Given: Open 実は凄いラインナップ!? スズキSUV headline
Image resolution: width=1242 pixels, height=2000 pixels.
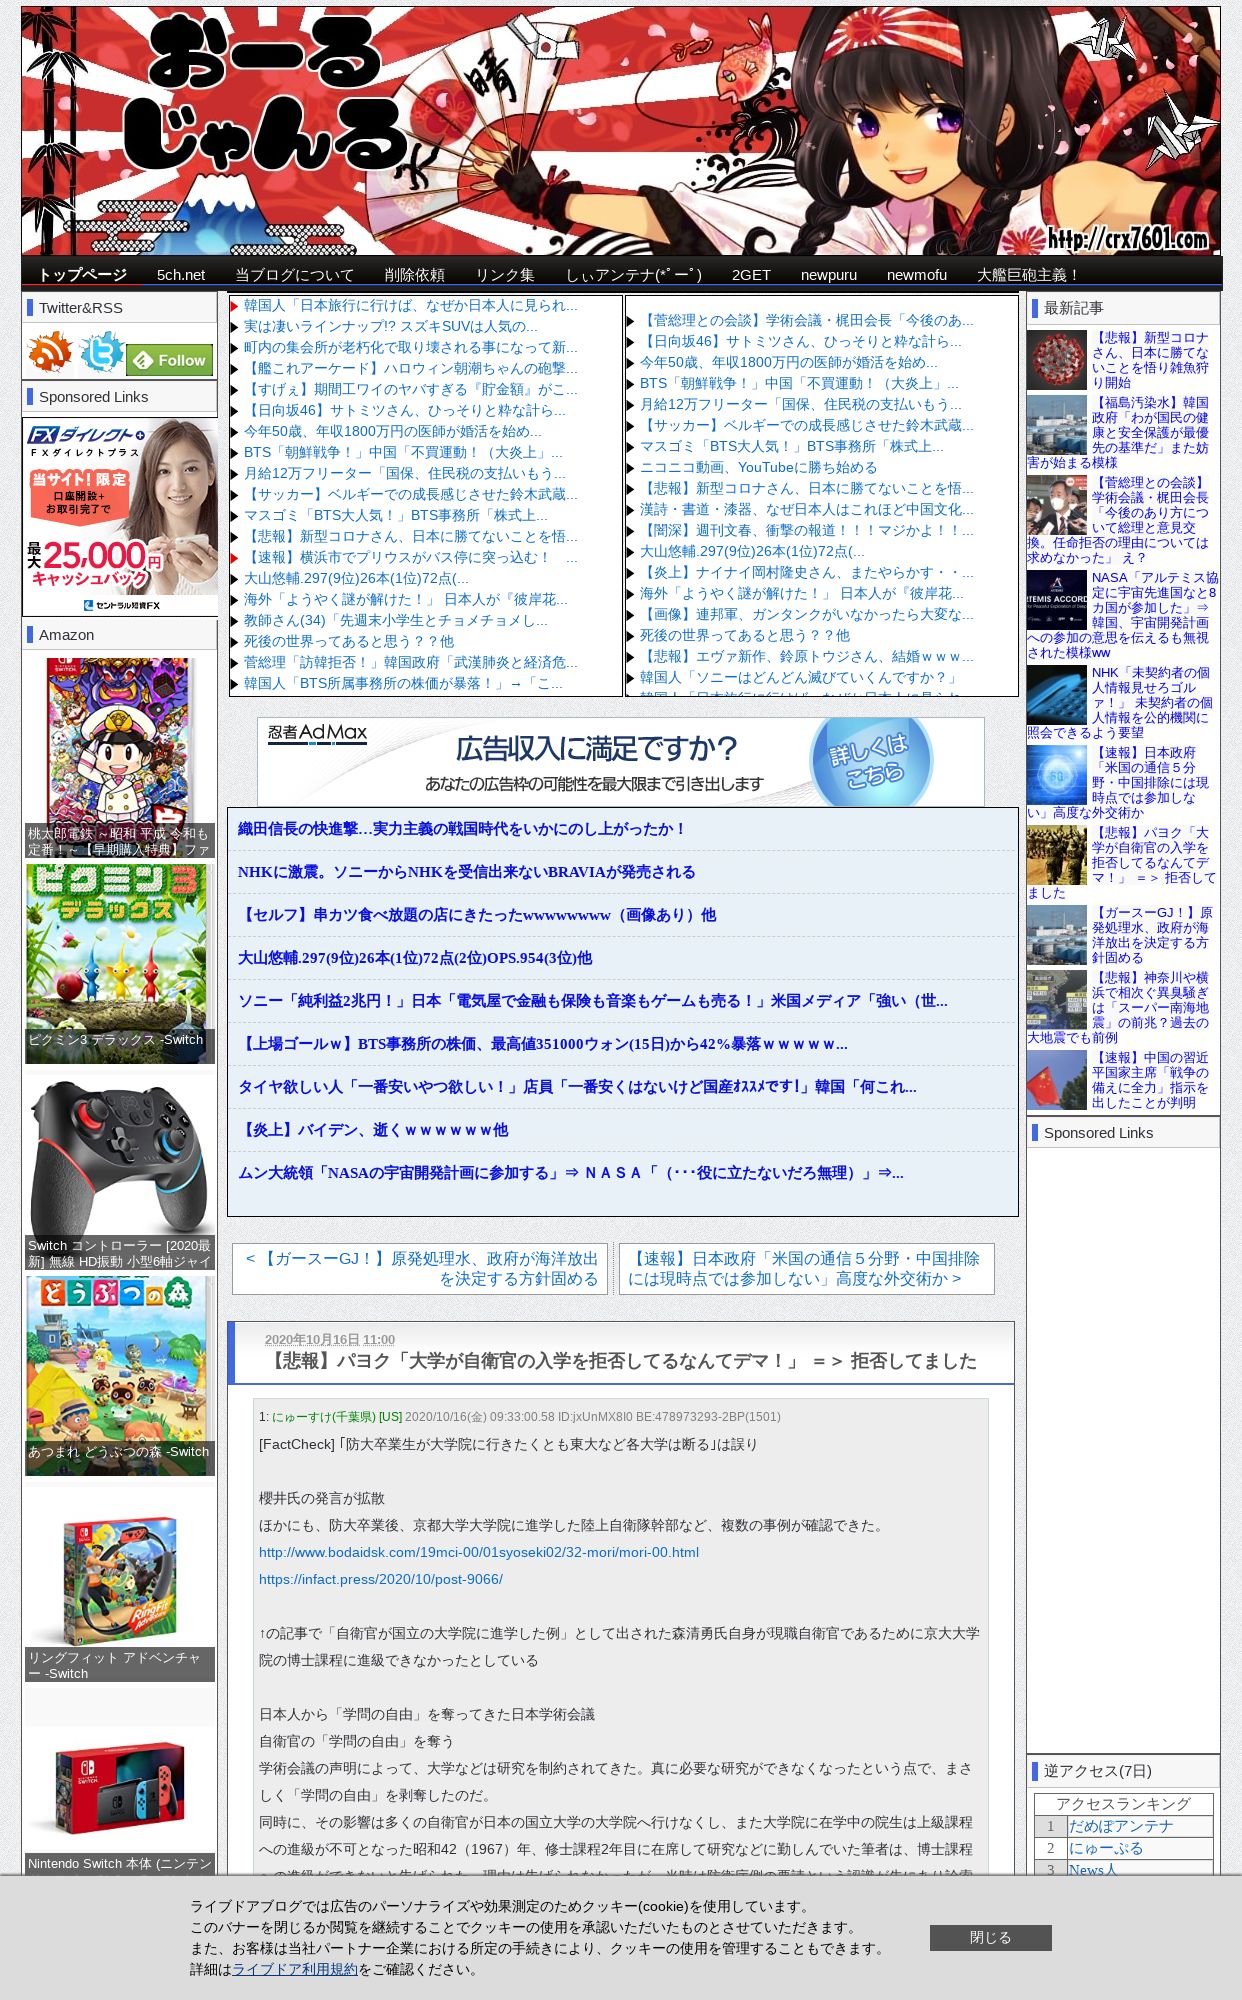Looking at the screenshot, I should point(391,326).
